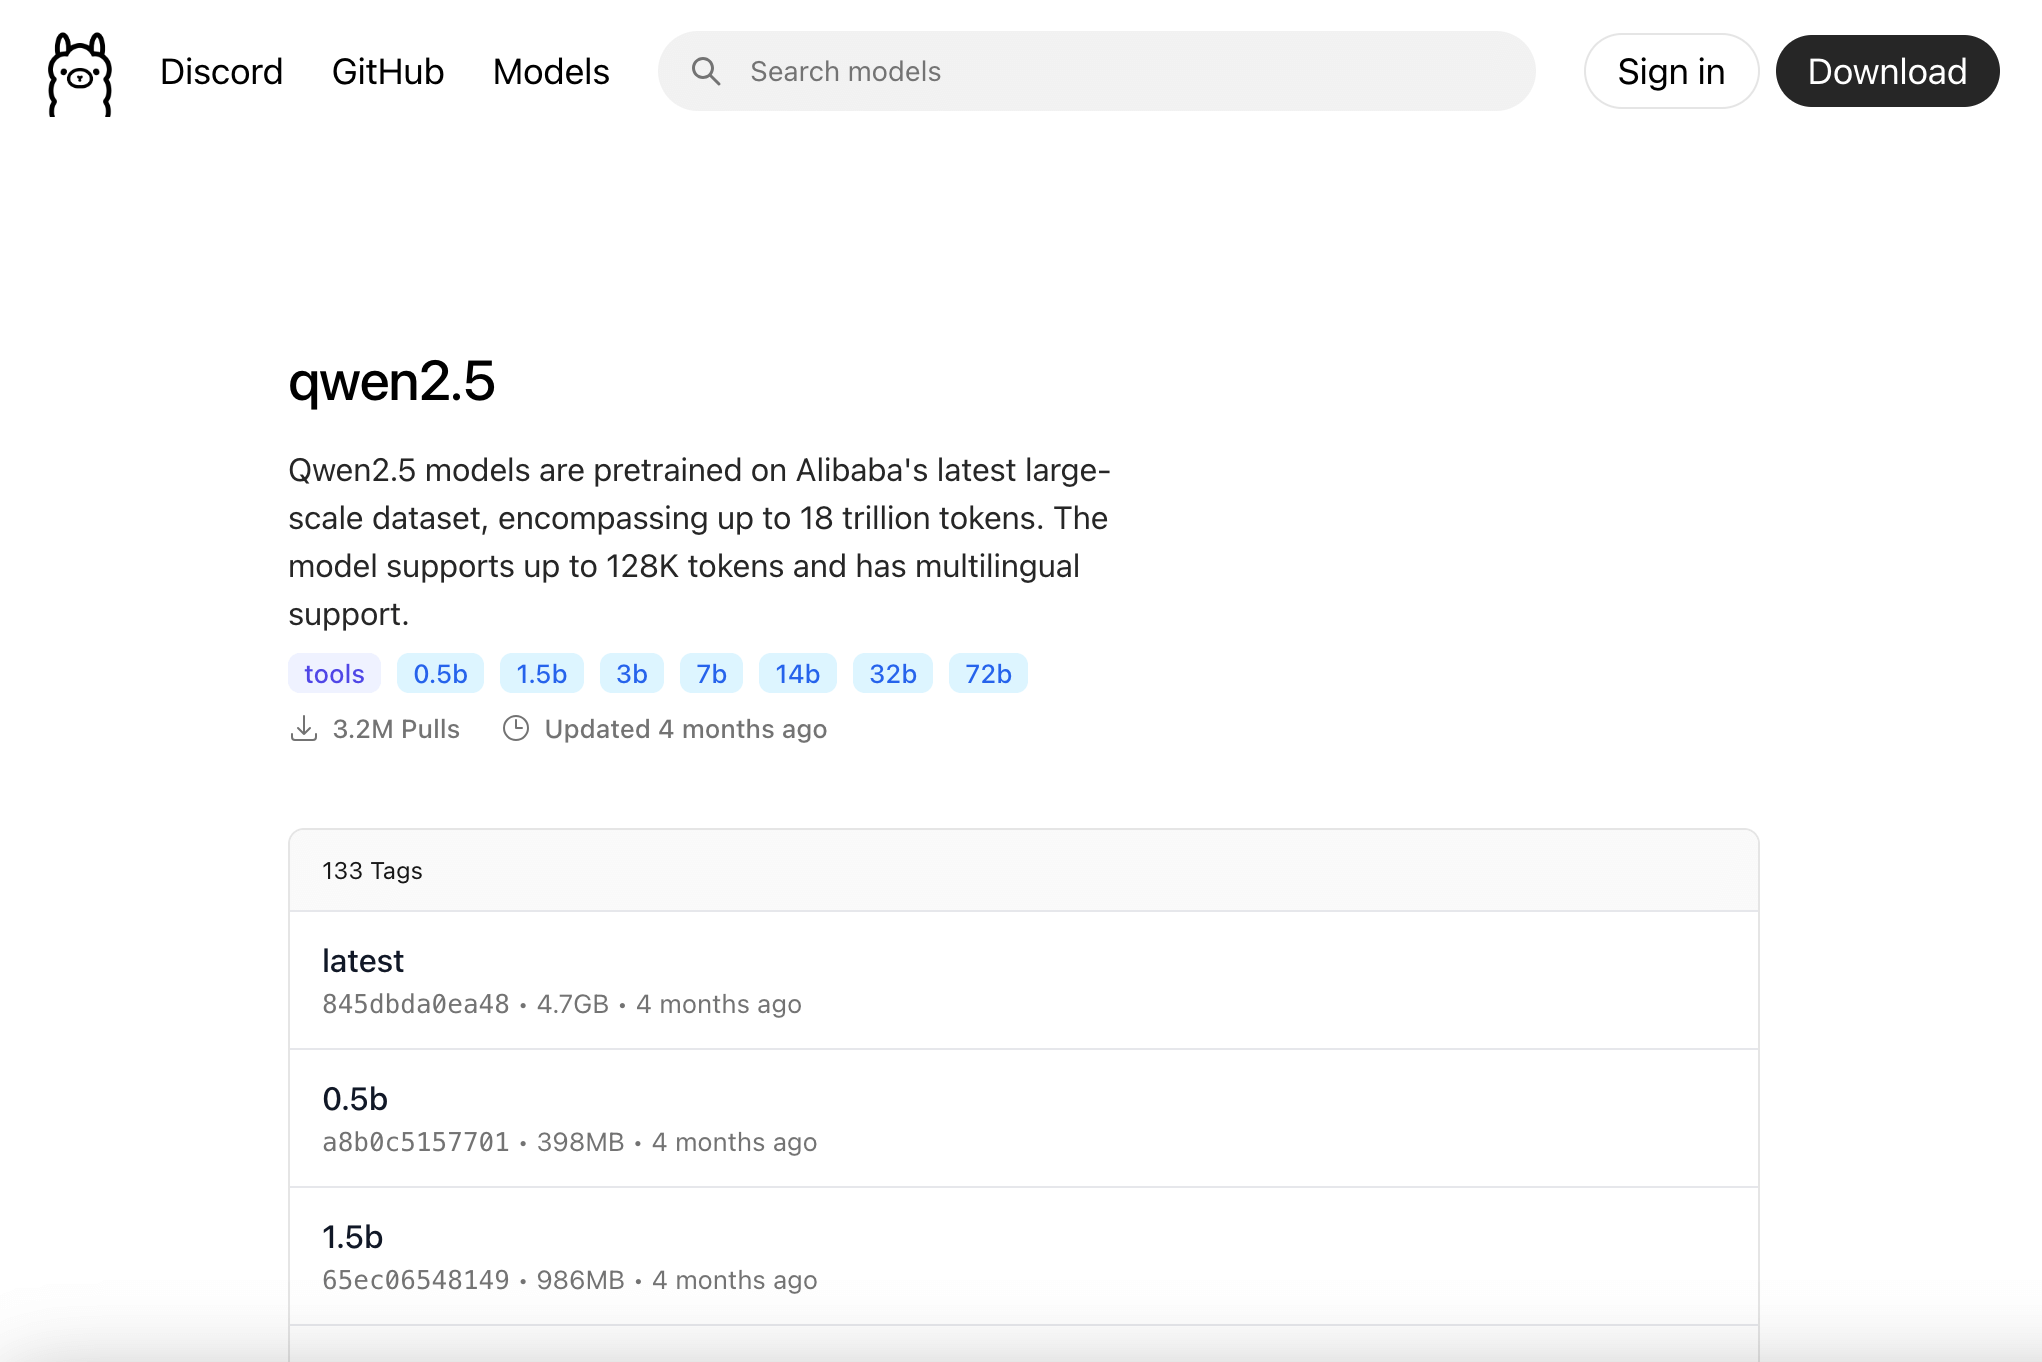This screenshot has width=2042, height=1362.
Task: Open the latest tag of qwen2.5
Action: coord(363,960)
